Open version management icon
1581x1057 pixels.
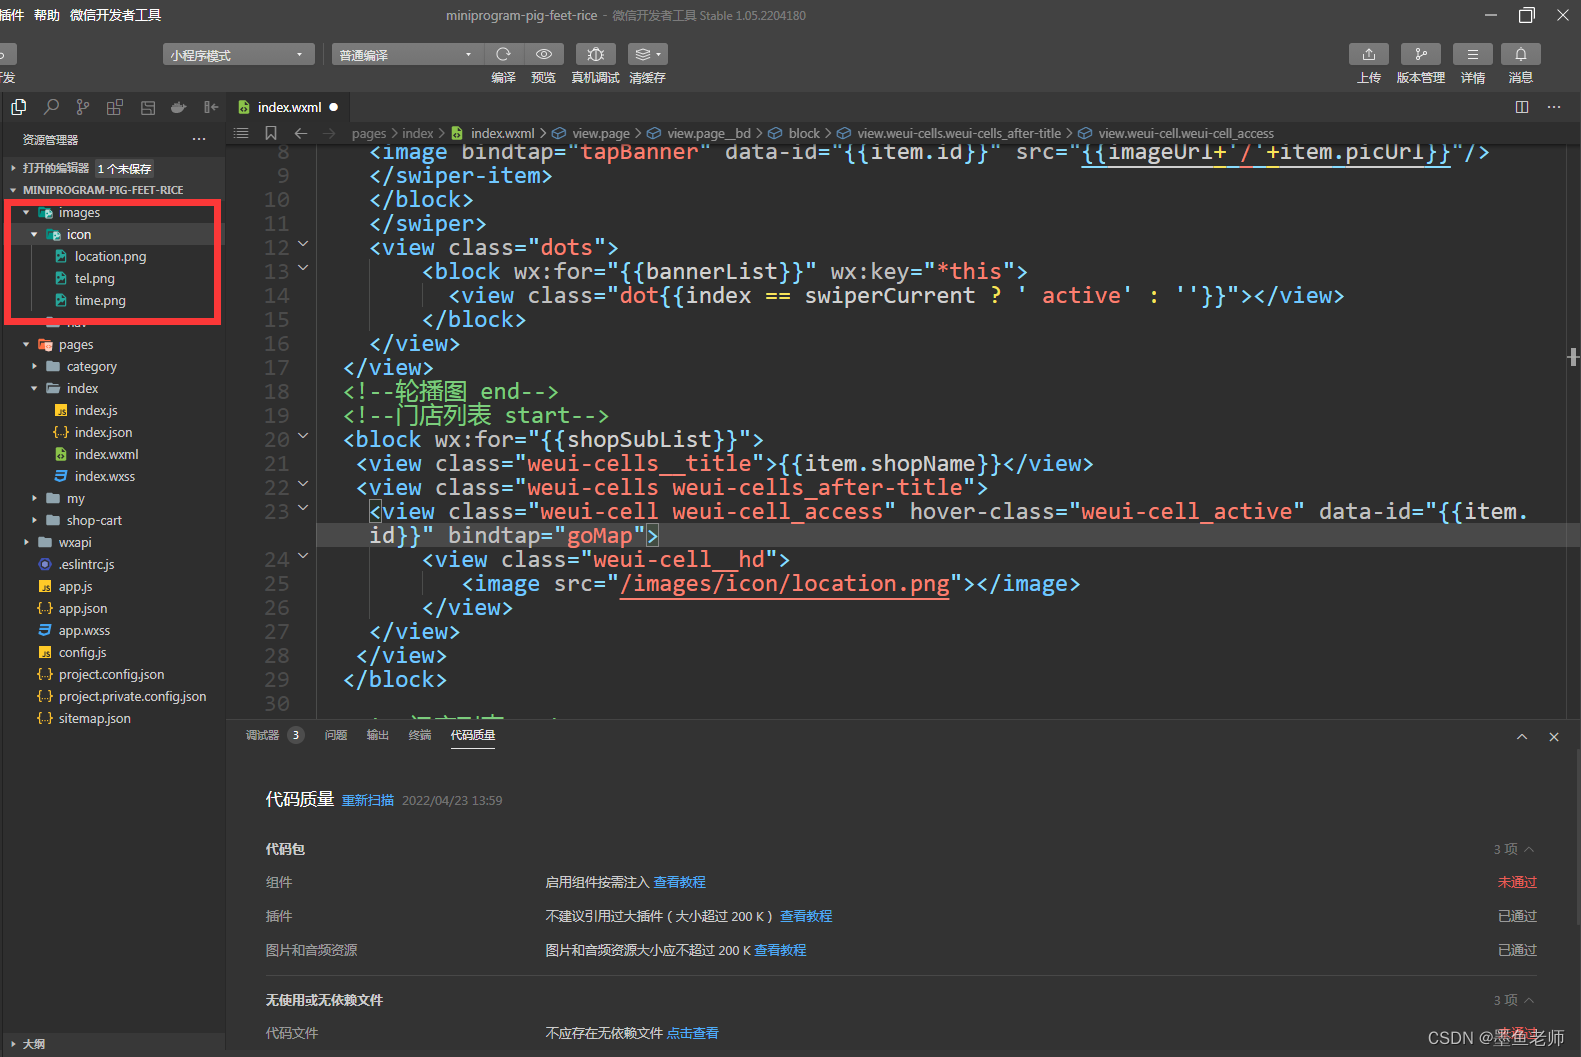tap(1421, 54)
